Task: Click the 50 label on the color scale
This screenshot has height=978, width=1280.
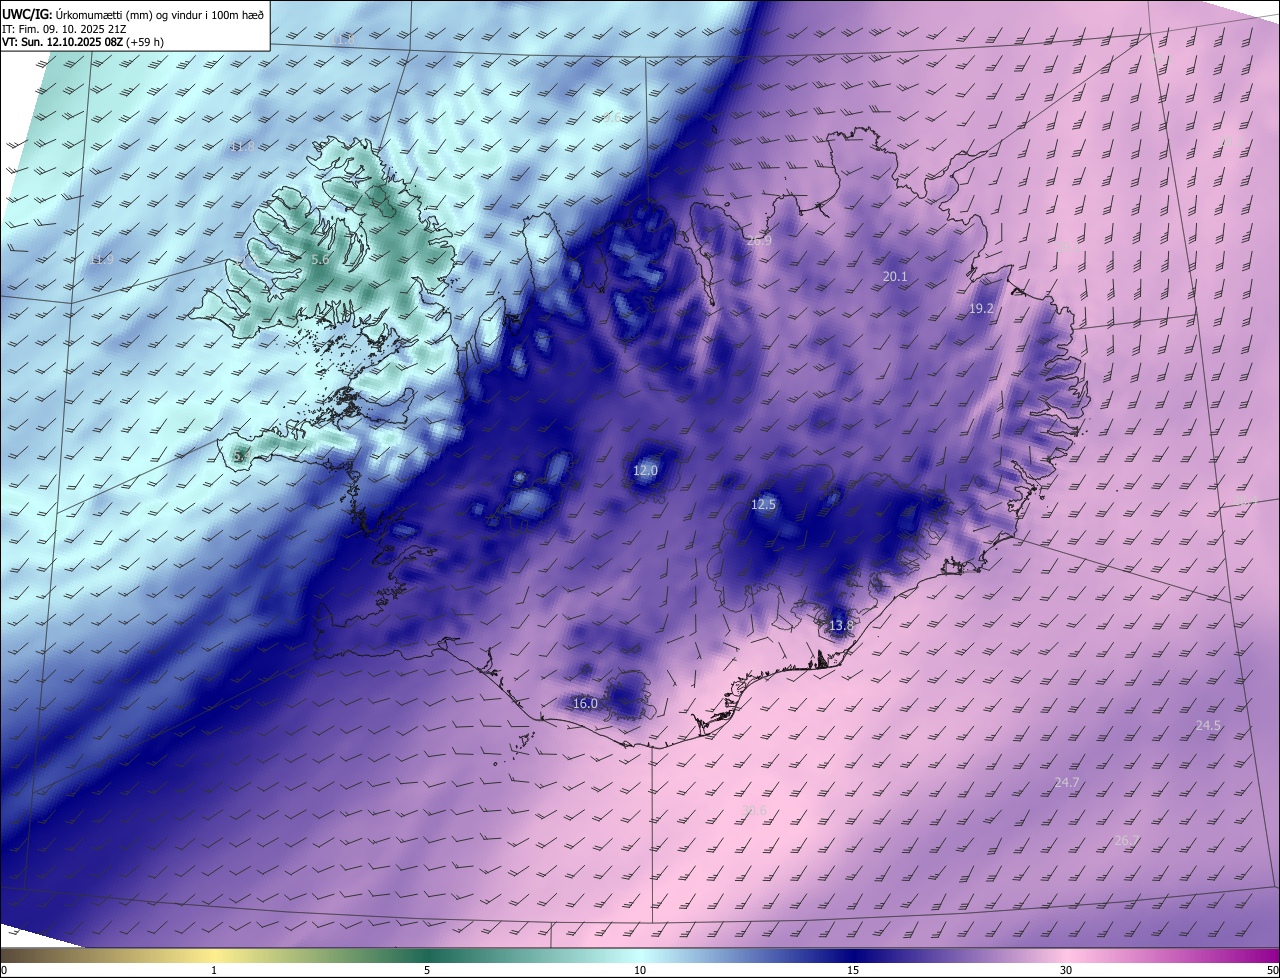Action: 1272,970
